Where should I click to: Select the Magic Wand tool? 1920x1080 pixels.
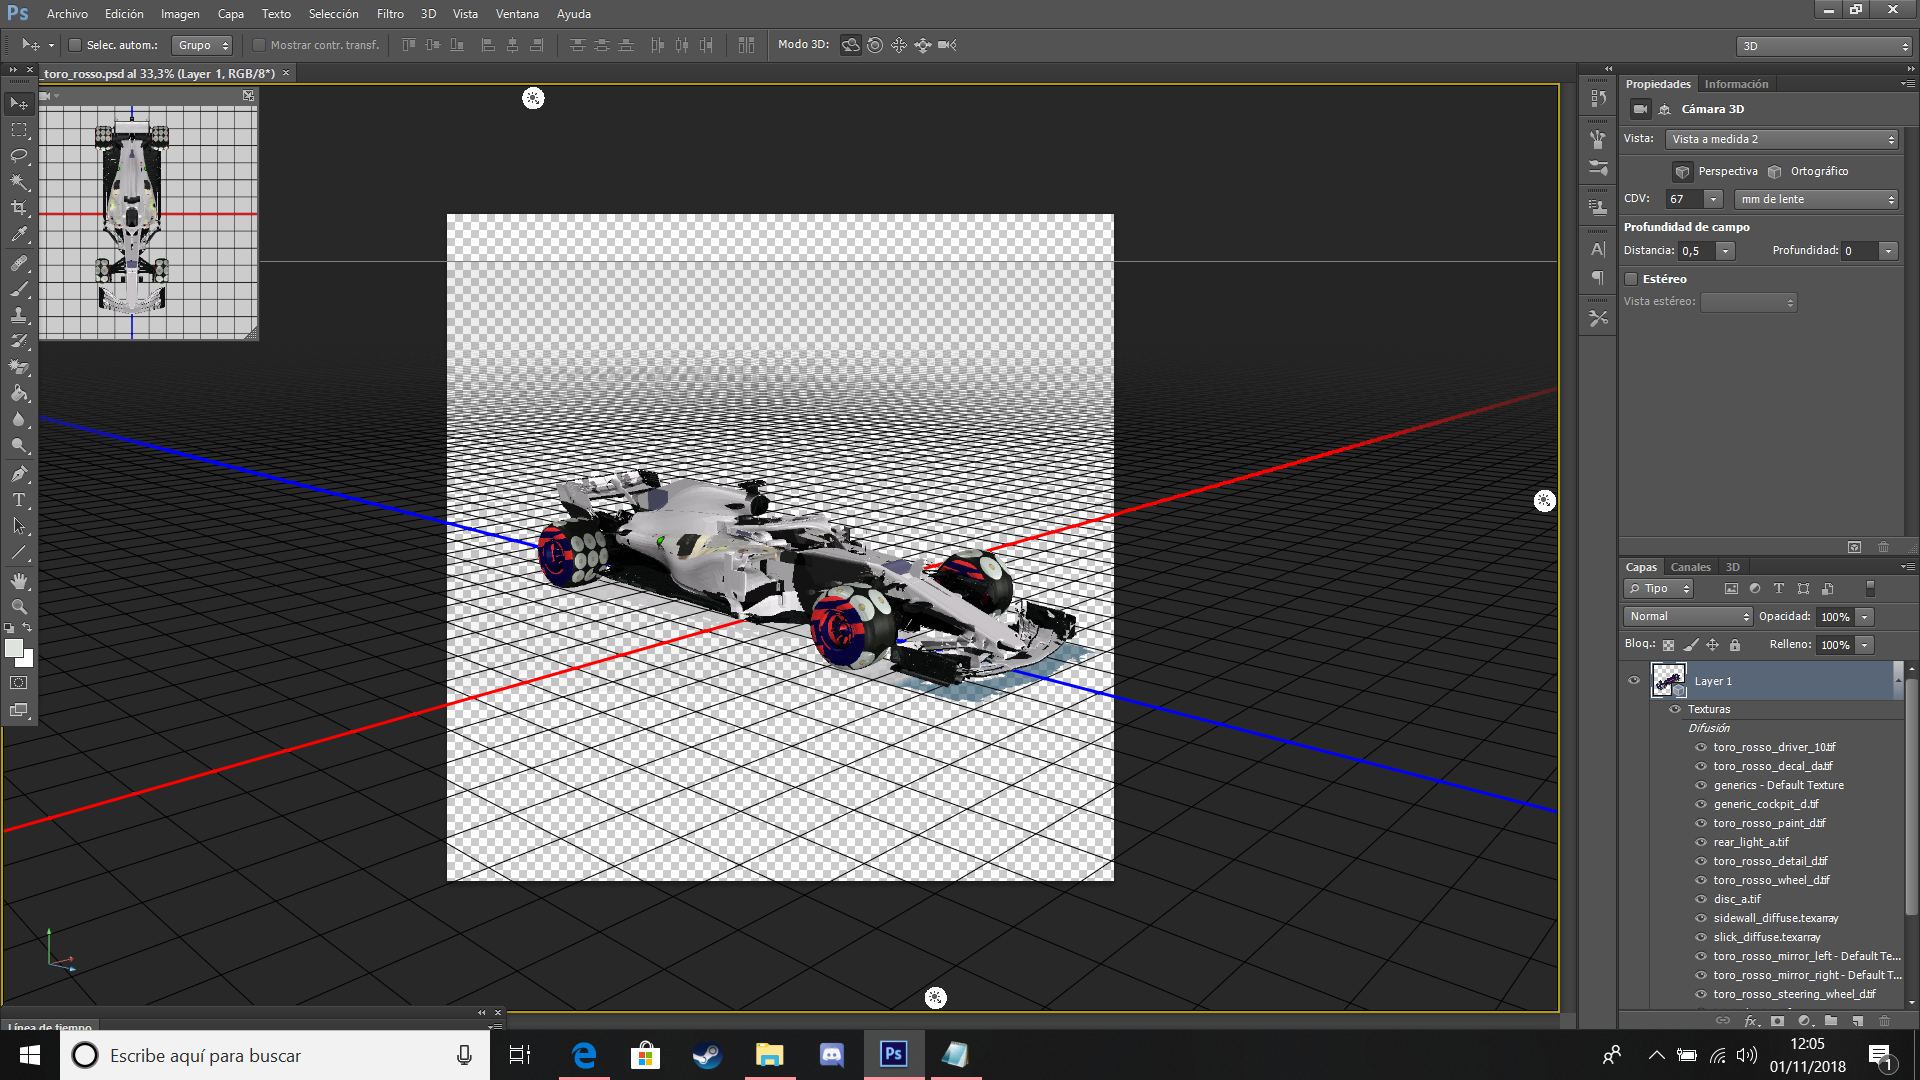19,182
